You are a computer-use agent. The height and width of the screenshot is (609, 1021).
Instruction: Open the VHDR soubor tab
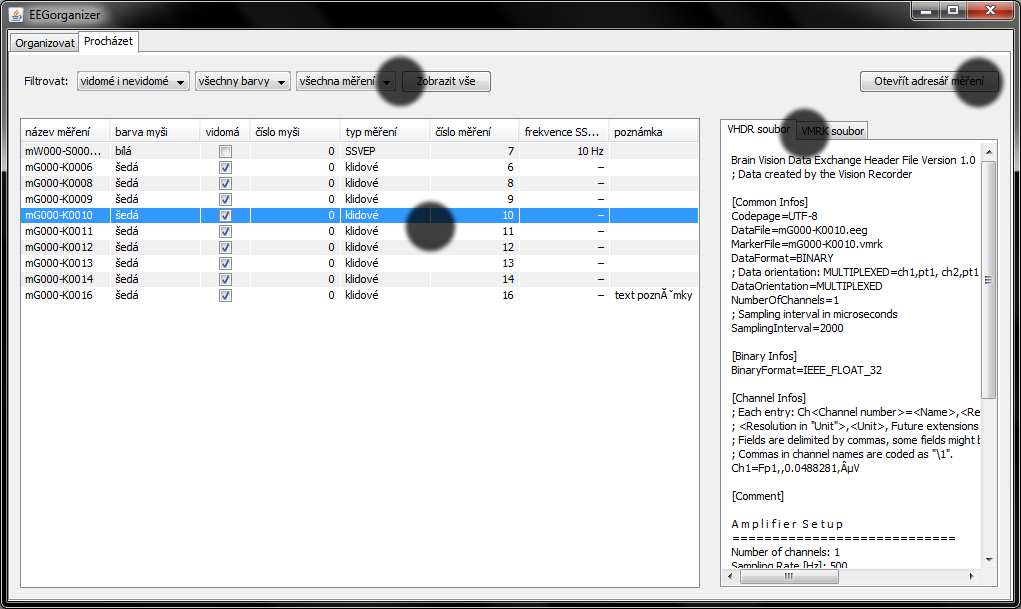(x=759, y=130)
